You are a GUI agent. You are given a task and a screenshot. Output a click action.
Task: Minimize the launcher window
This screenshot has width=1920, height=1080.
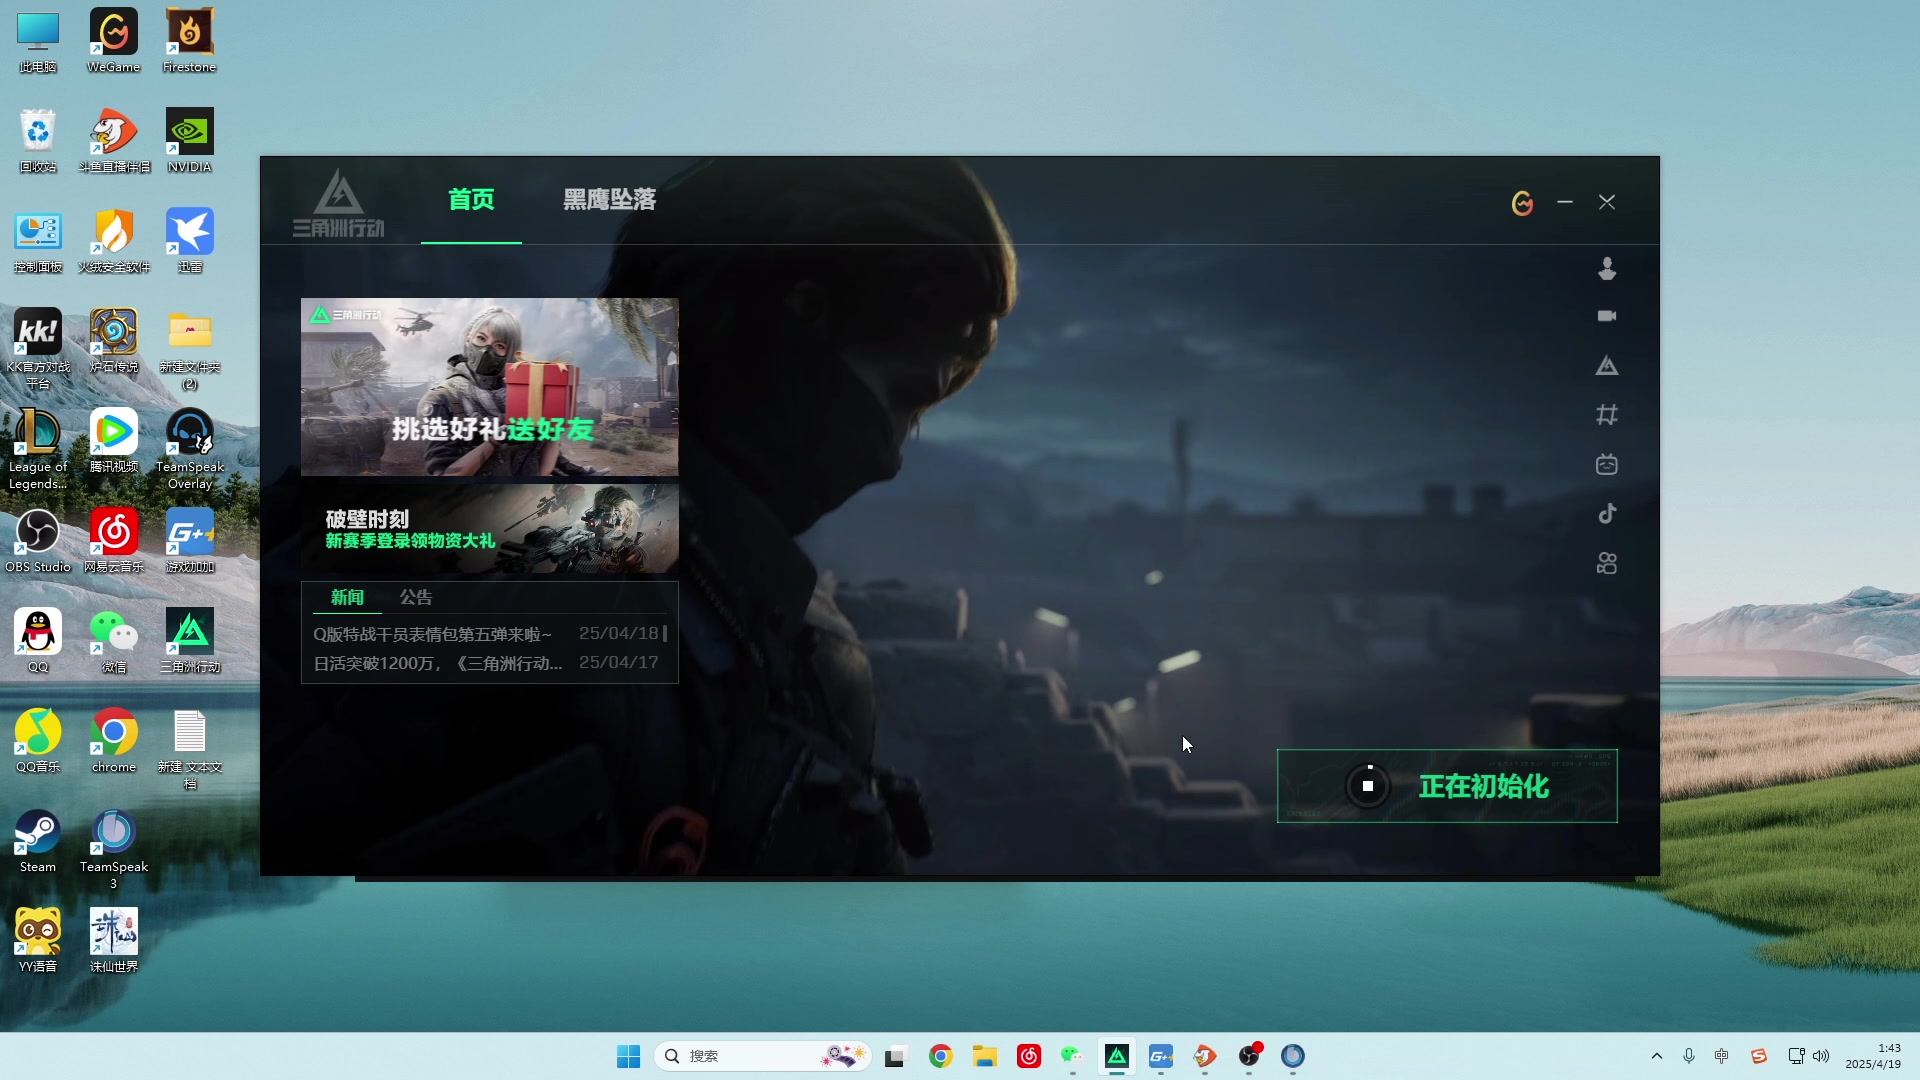coord(1565,202)
